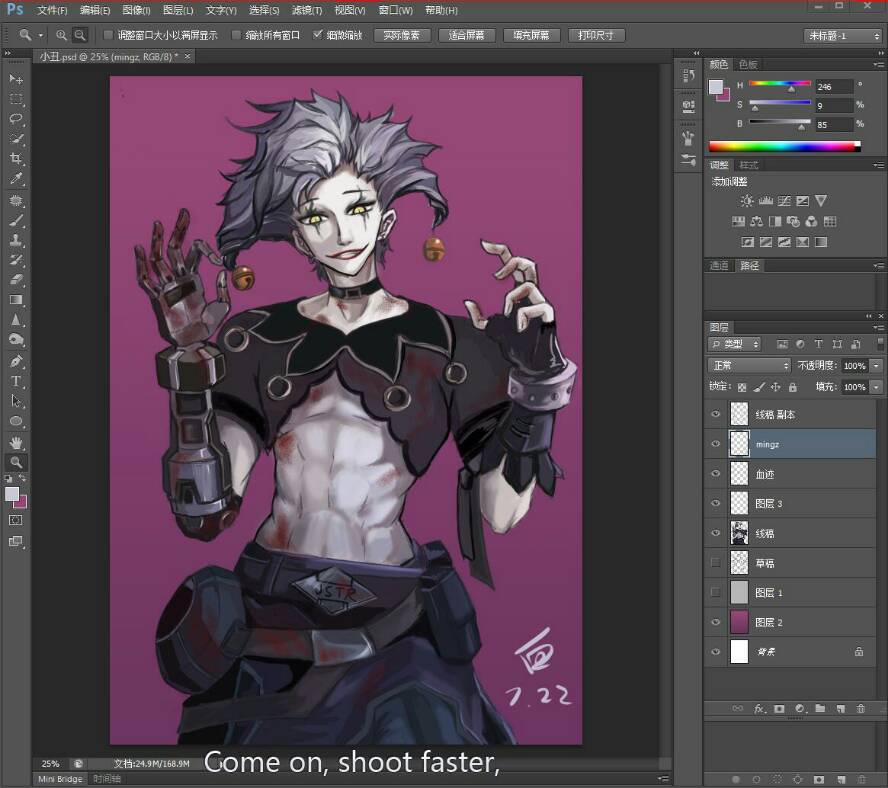Image resolution: width=888 pixels, height=788 pixels.
Task: Click the delete layer trash icon
Action: [860, 708]
